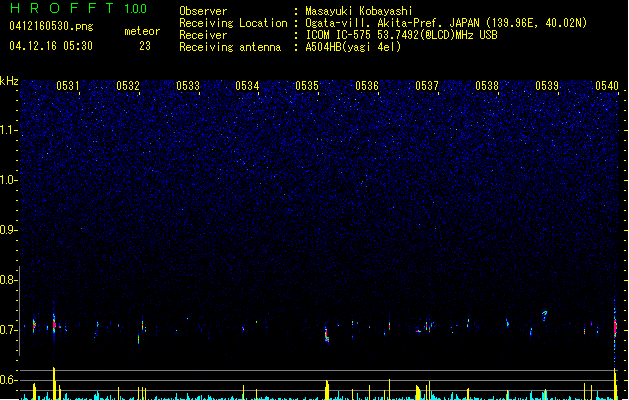Screen dimensions: 629x400
Task: Click the date stamp 04.12.16 05:30
Action: (x=51, y=46)
